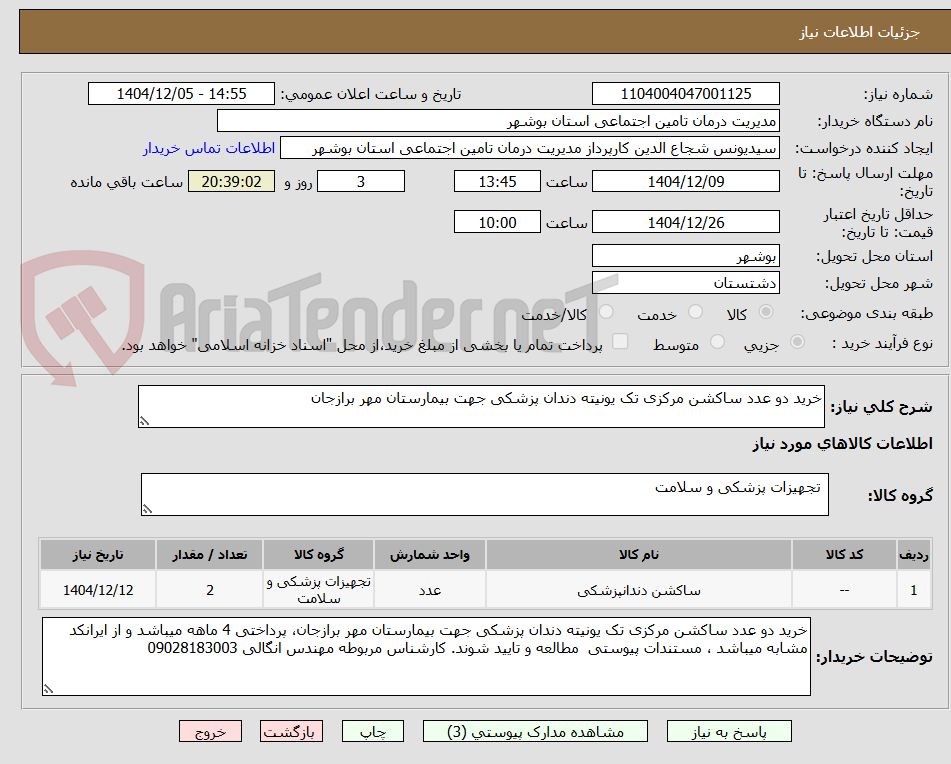Toggle the اسناد خزانه اسلامی payment checkbox
Image resolution: width=951 pixels, height=764 pixels.
click(x=620, y=341)
